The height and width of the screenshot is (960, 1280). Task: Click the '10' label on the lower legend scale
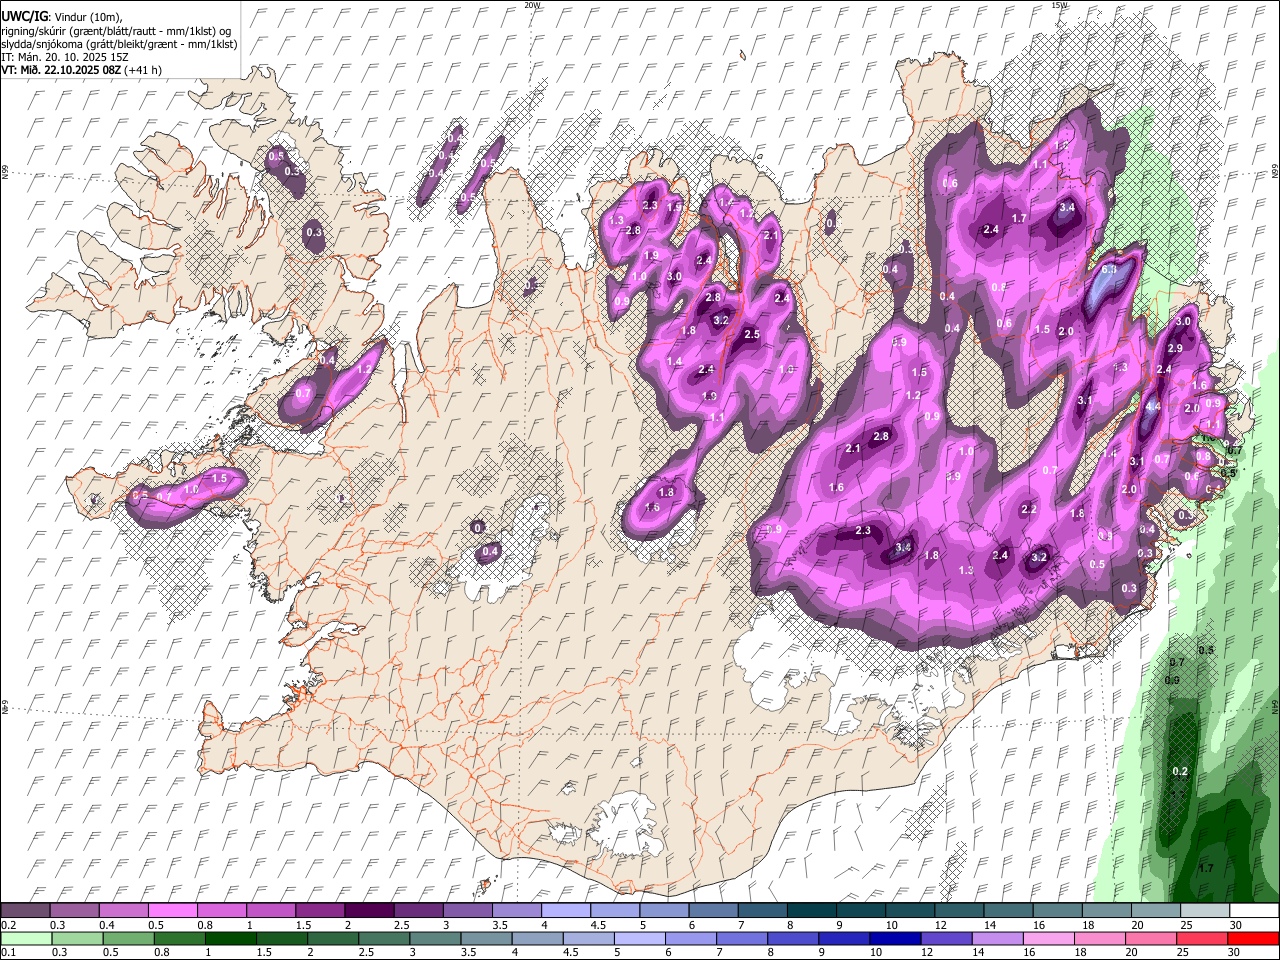876,953
